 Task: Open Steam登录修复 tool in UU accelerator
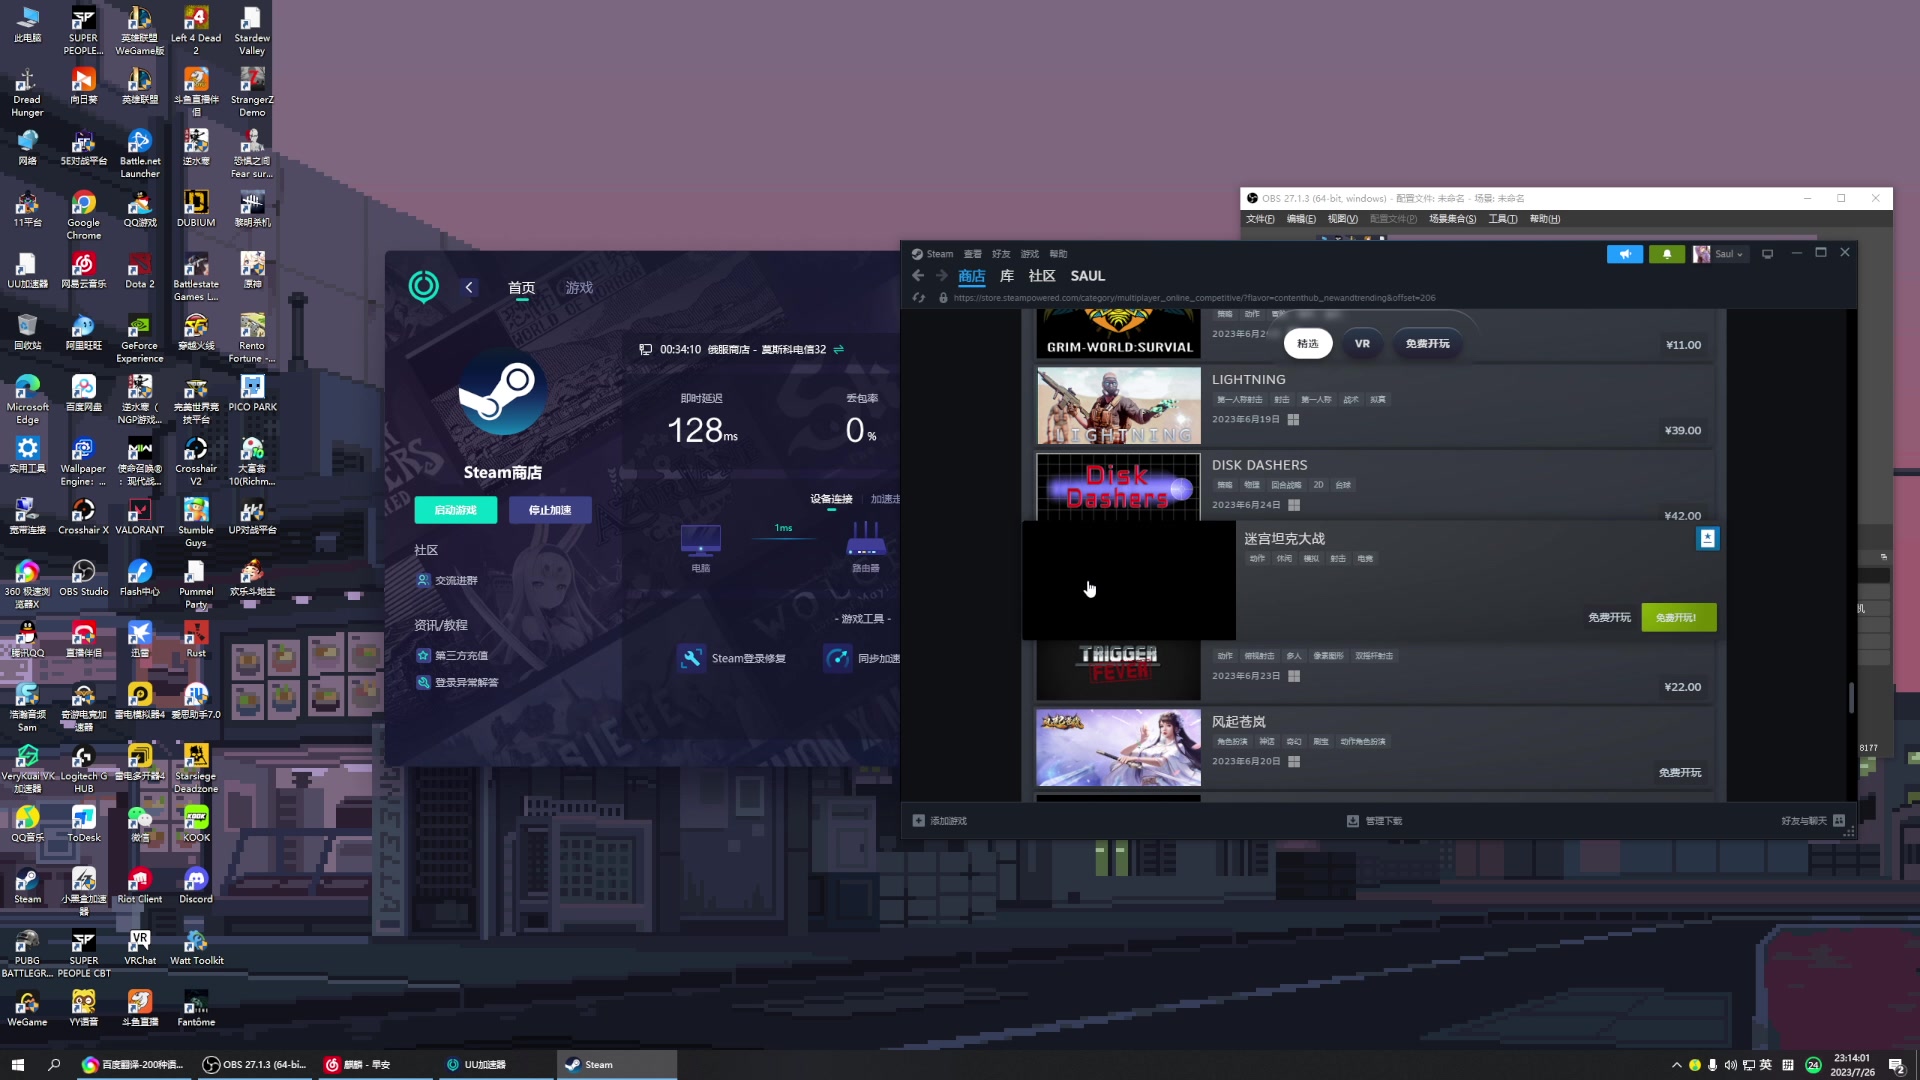(x=733, y=659)
